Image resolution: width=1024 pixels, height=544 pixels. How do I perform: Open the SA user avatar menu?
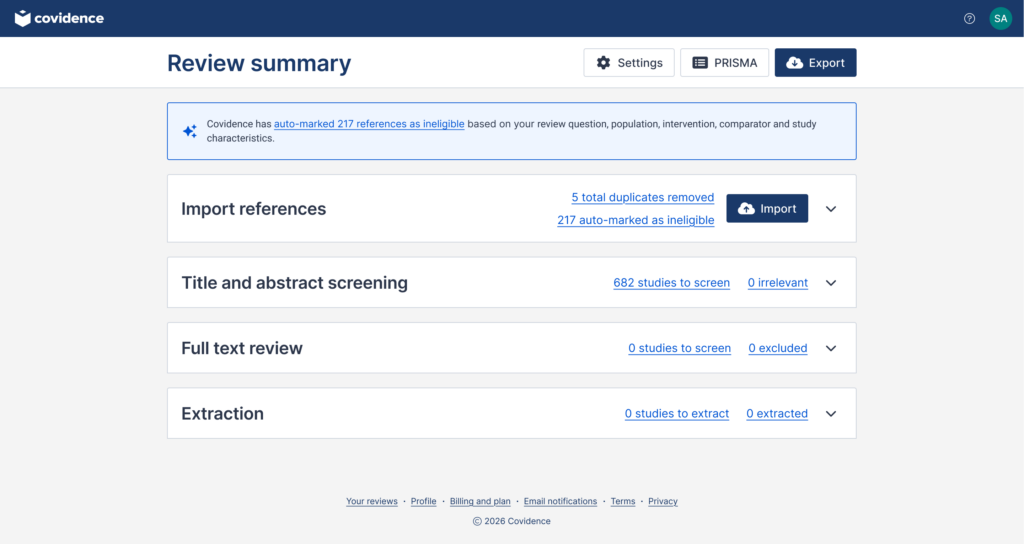[1000, 18]
